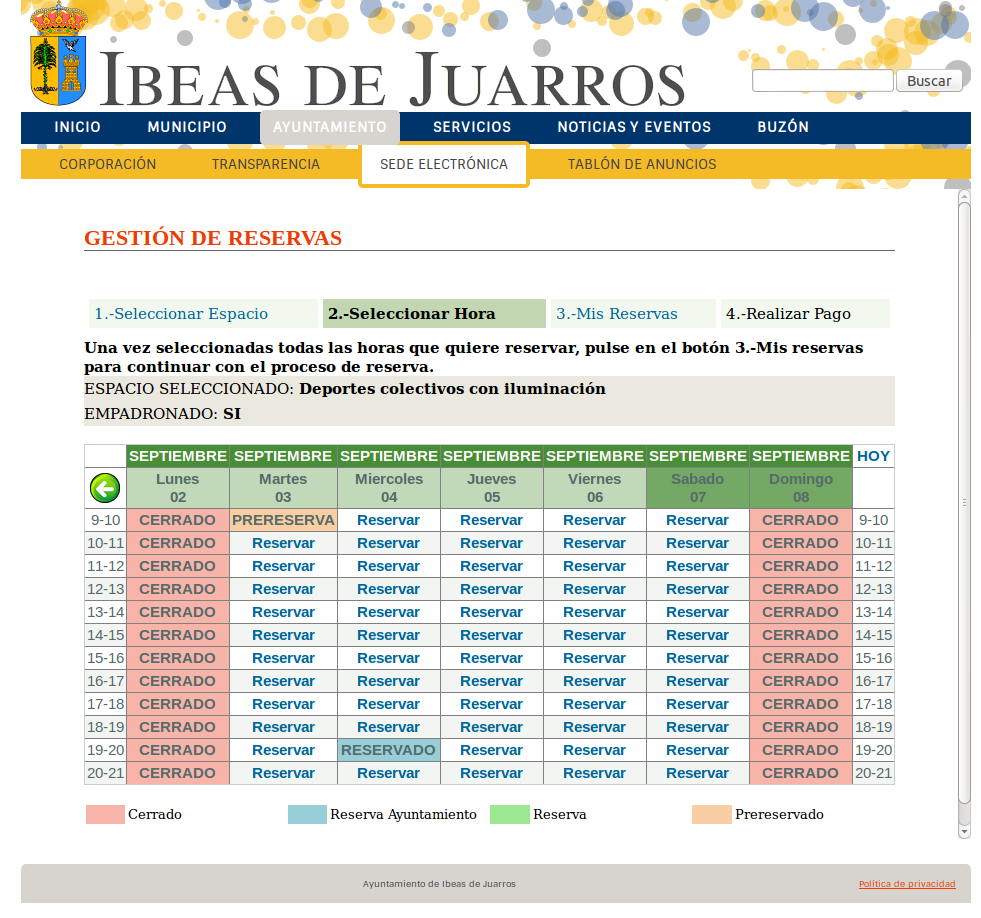The image size is (981, 918).
Task: Reserve Jueves 05 at 13-14
Action: click(x=492, y=612)
